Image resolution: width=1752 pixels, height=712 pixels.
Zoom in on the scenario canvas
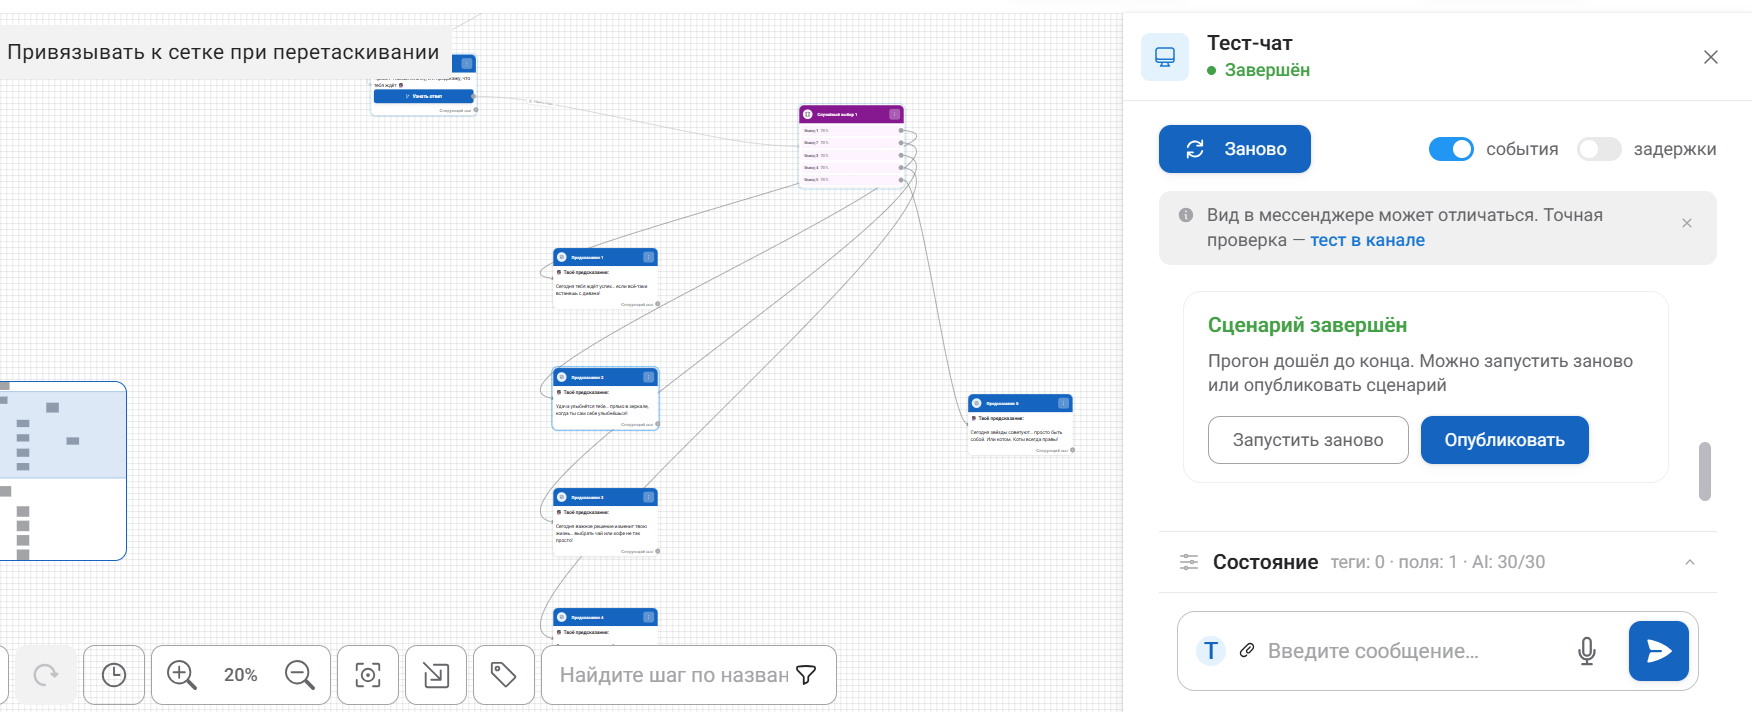click(x=181, y=676)
